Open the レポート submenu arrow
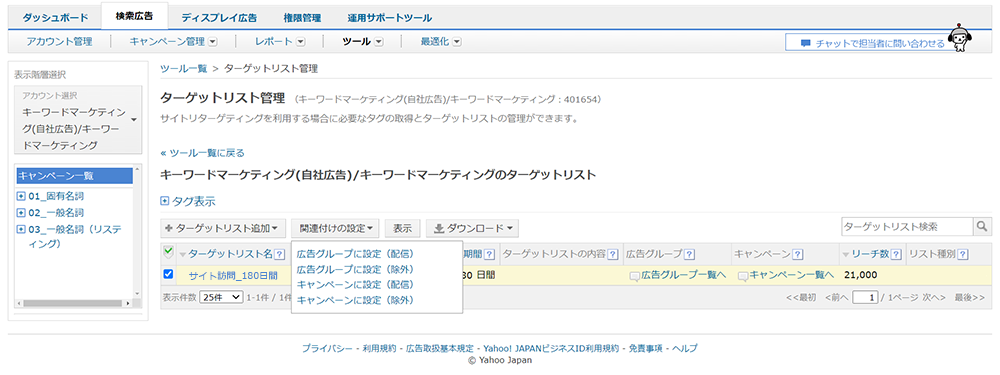The image size is (1000, 375). tap(300, 41)
